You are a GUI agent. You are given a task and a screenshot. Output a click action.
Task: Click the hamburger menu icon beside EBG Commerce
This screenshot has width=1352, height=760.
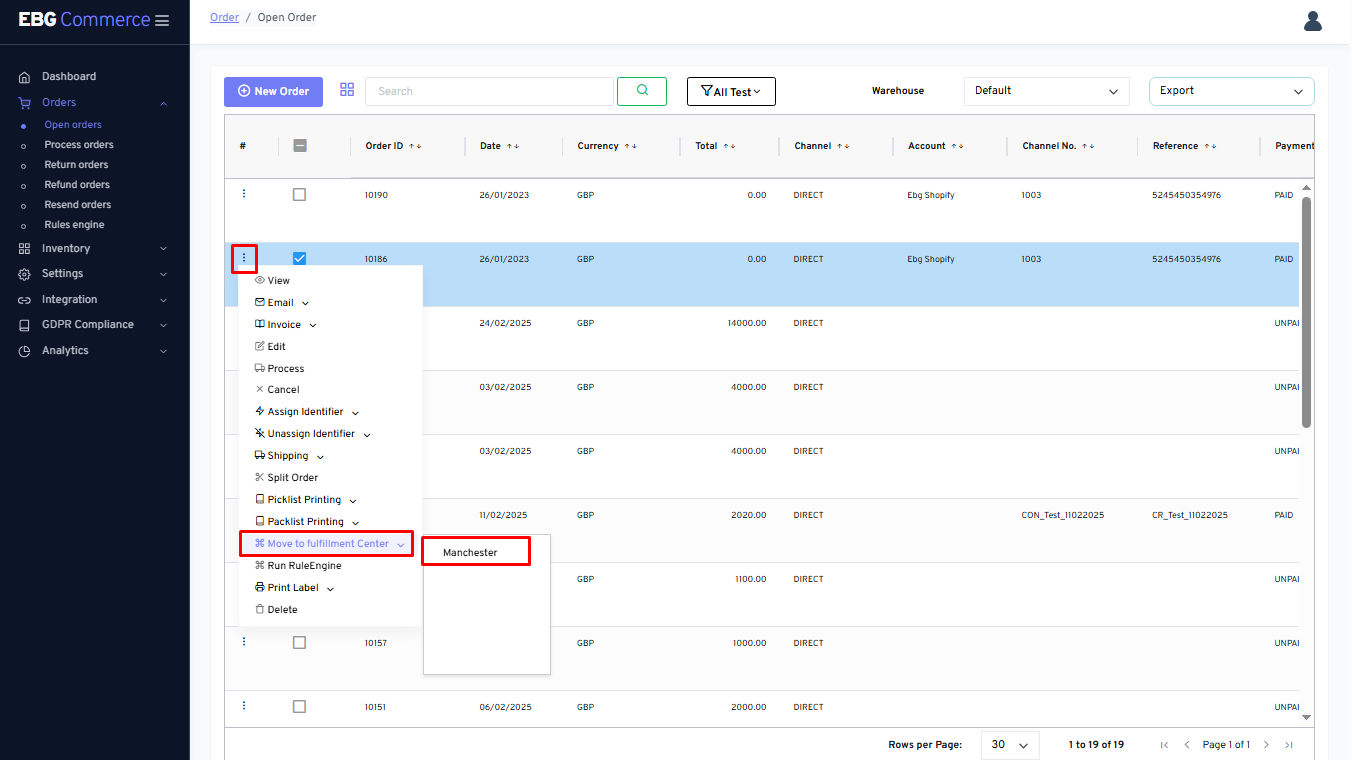tap(162, 21)
